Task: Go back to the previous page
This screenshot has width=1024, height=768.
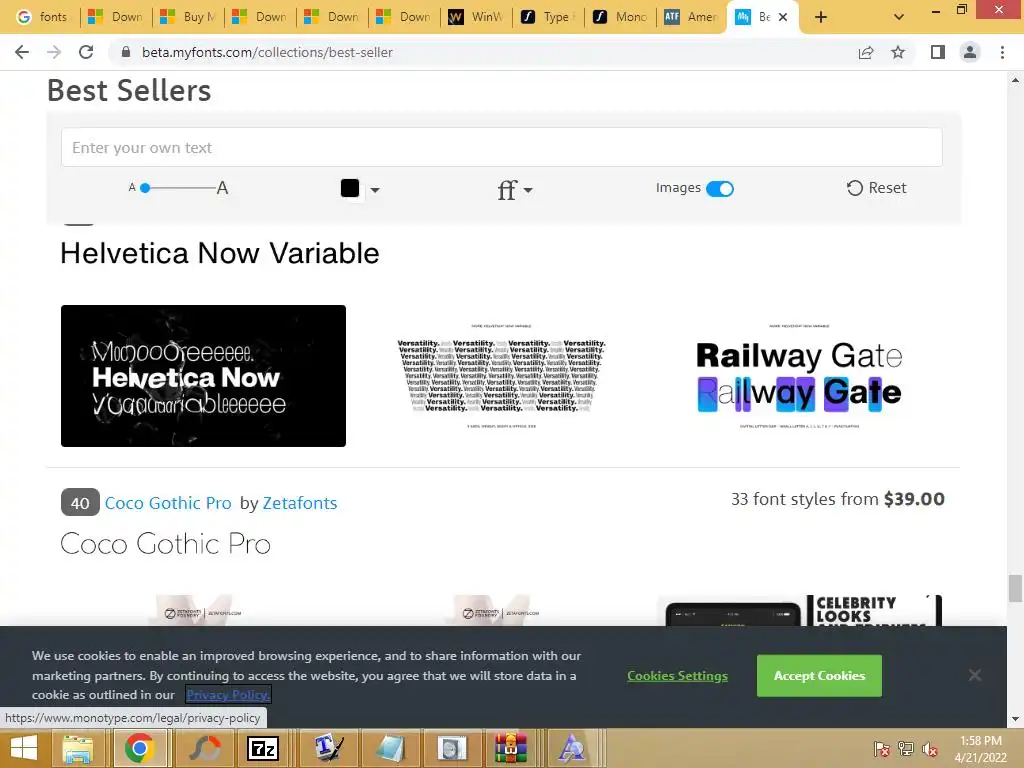Action: click(22, 52)
